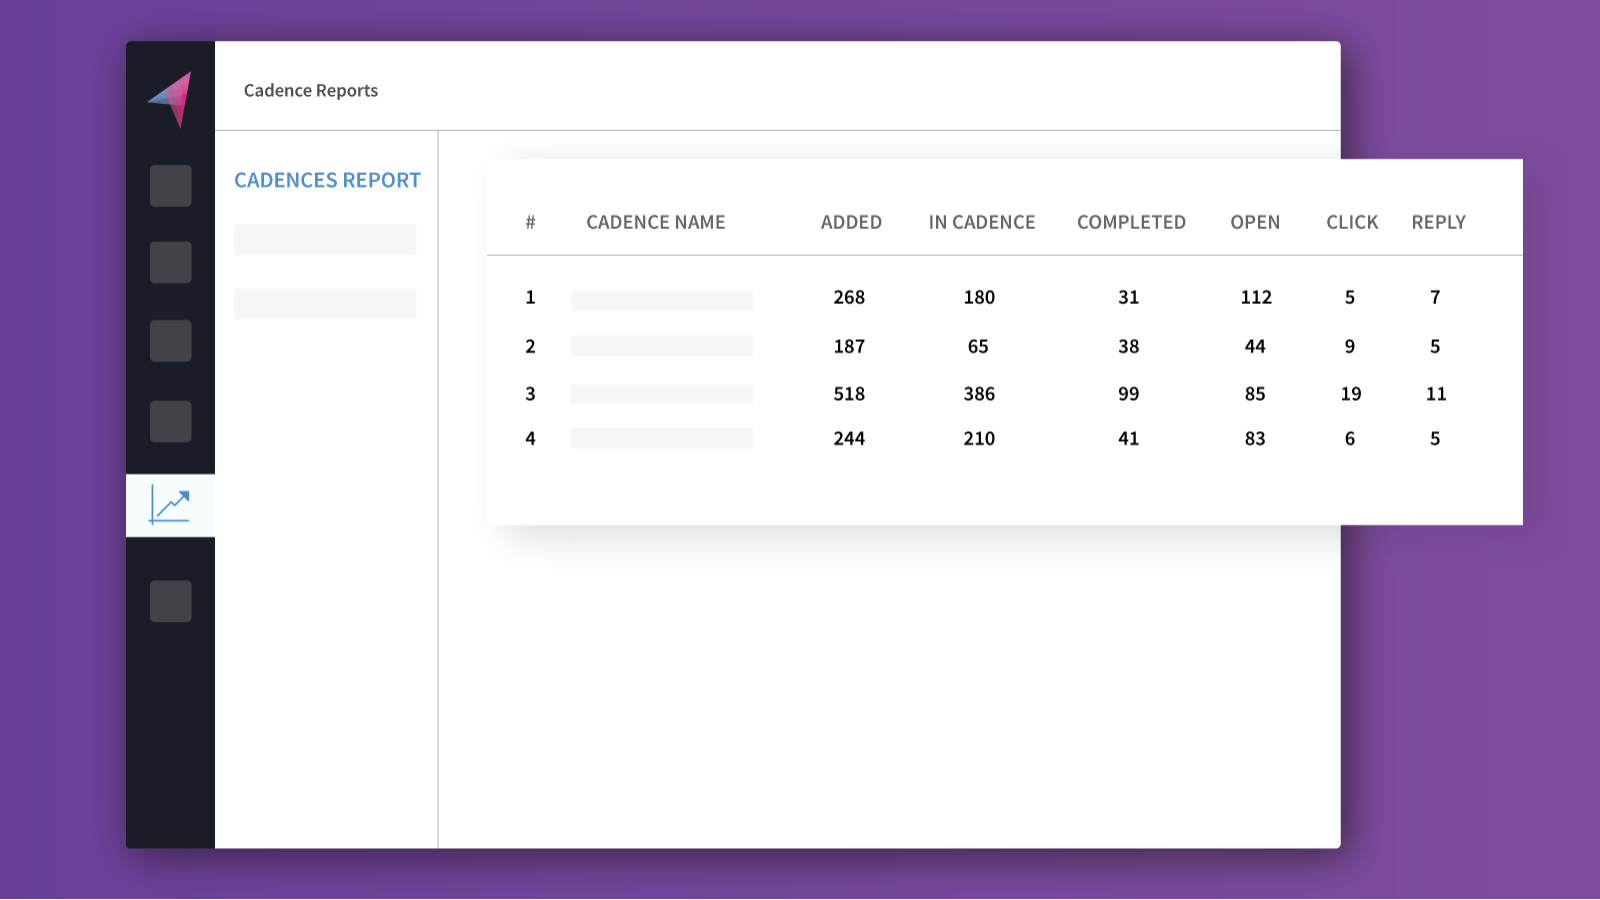Click the first gray sidebar navigation icon
Viewport: 1600px width, 900px height.
(170, 185)
